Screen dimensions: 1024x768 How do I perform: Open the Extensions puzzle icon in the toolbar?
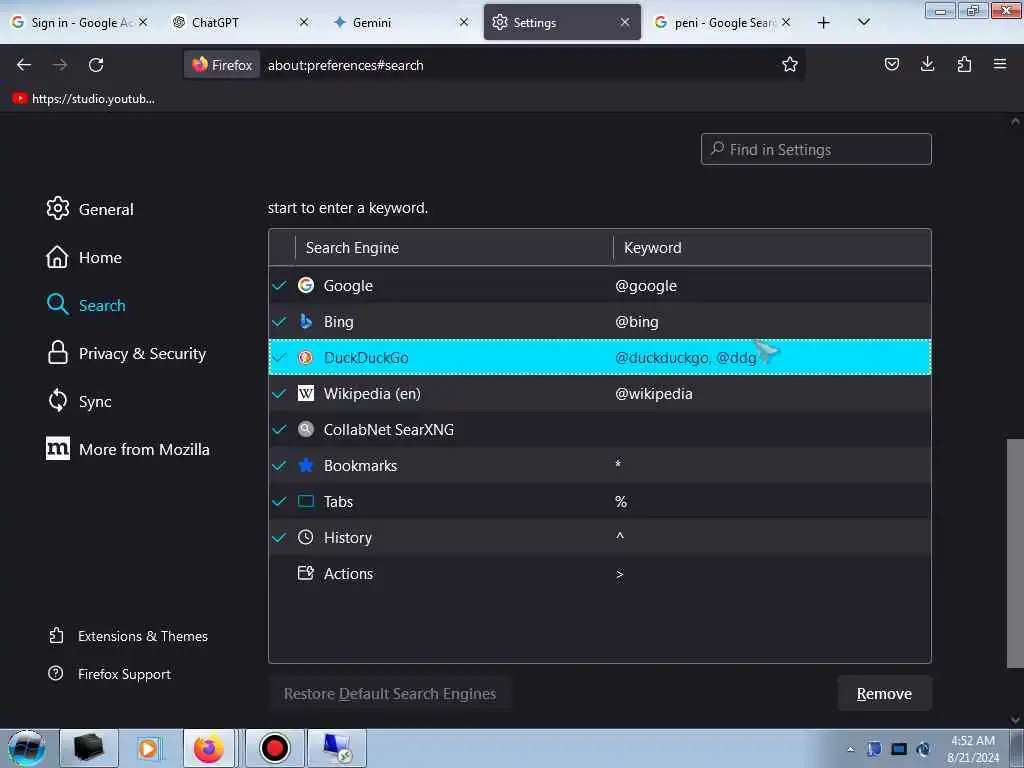click(x=964, y=64)
